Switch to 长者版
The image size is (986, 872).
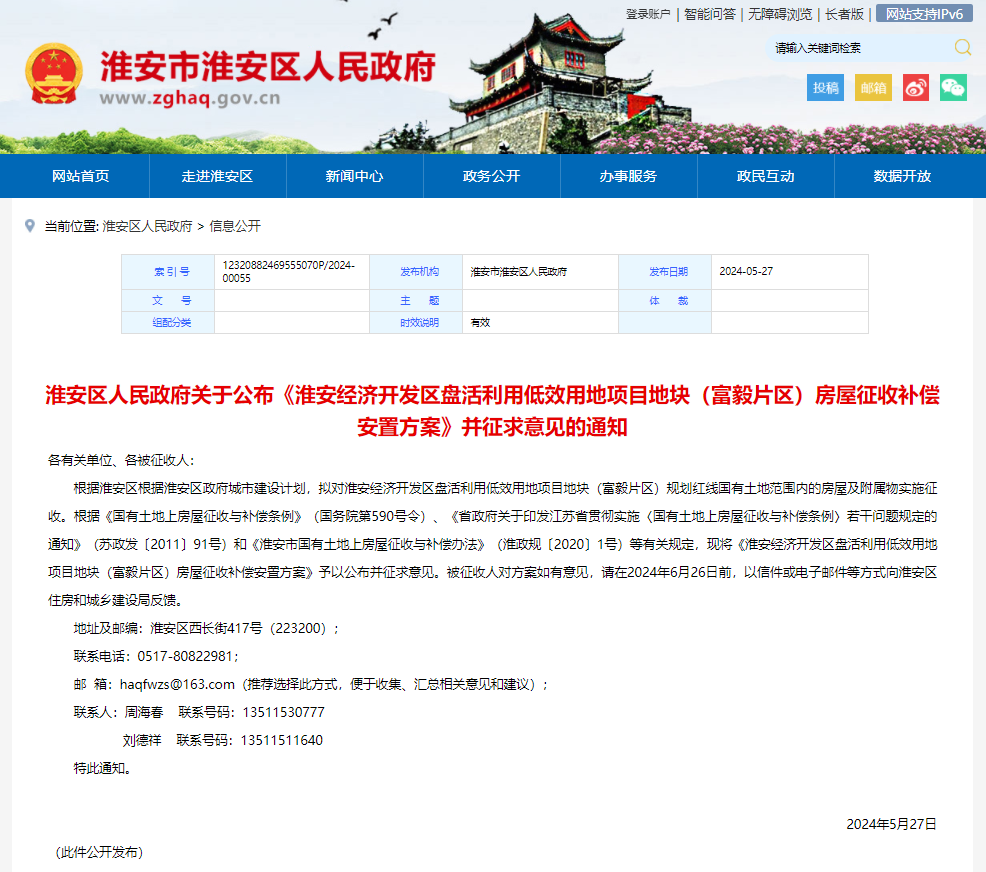(844, 14)
